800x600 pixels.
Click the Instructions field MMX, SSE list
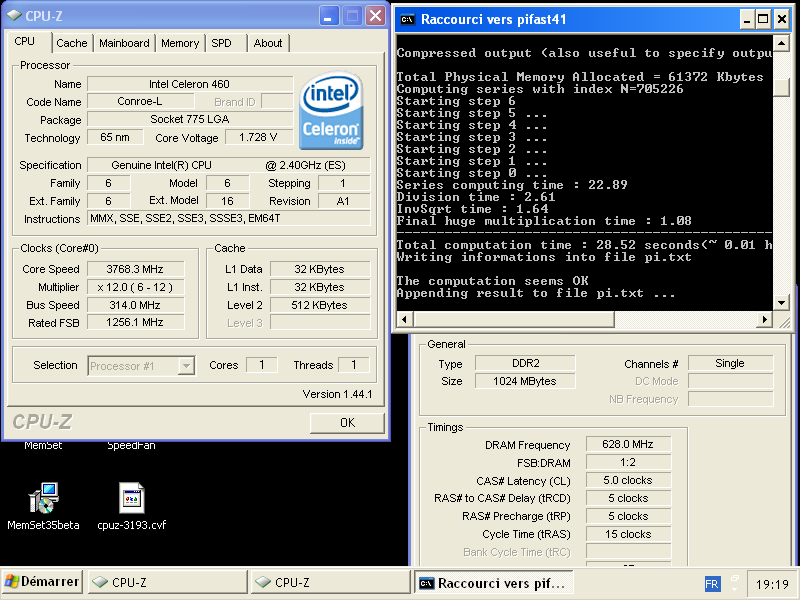tap(229, 218)
